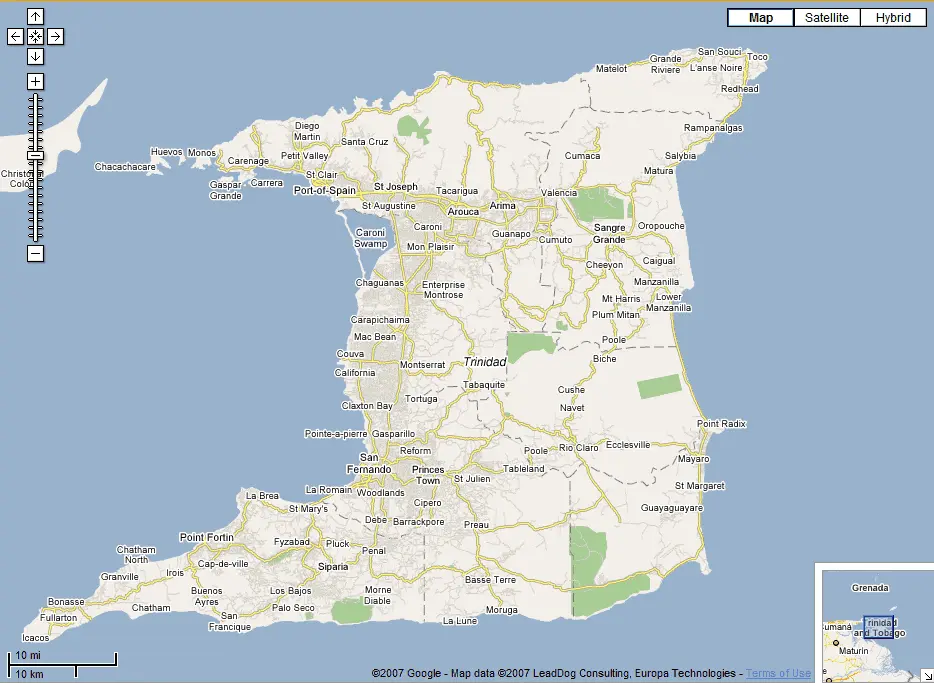The image size is (934, 683).
Task: Click the top of the zoom slider track
Action: coord(36,98)
